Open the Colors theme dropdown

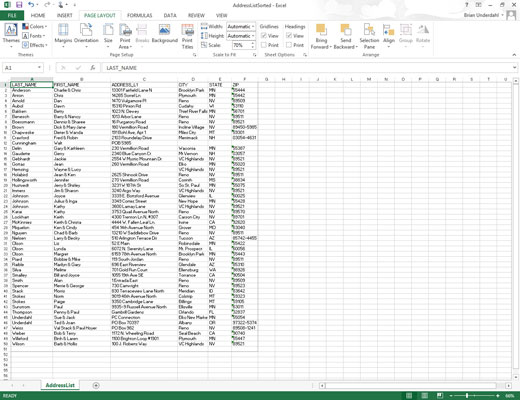pyautogui.click(x=35, y=26)
